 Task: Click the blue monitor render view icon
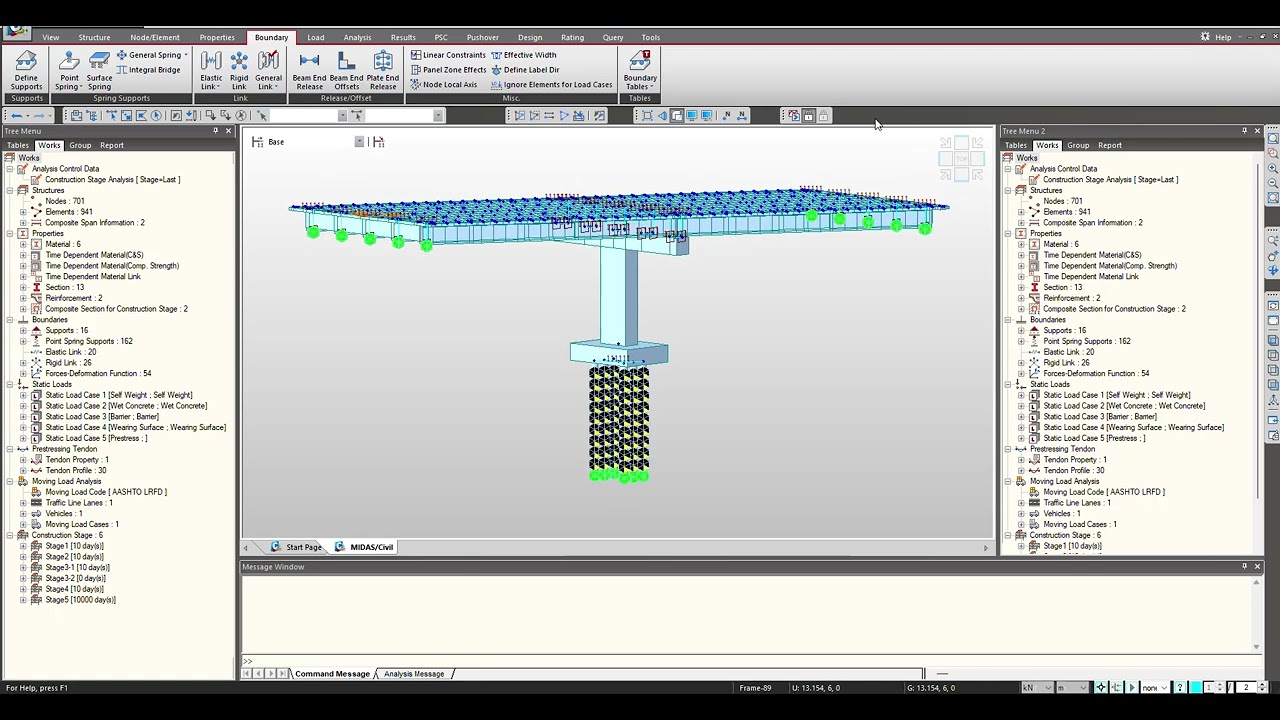[x=691, y=116]
